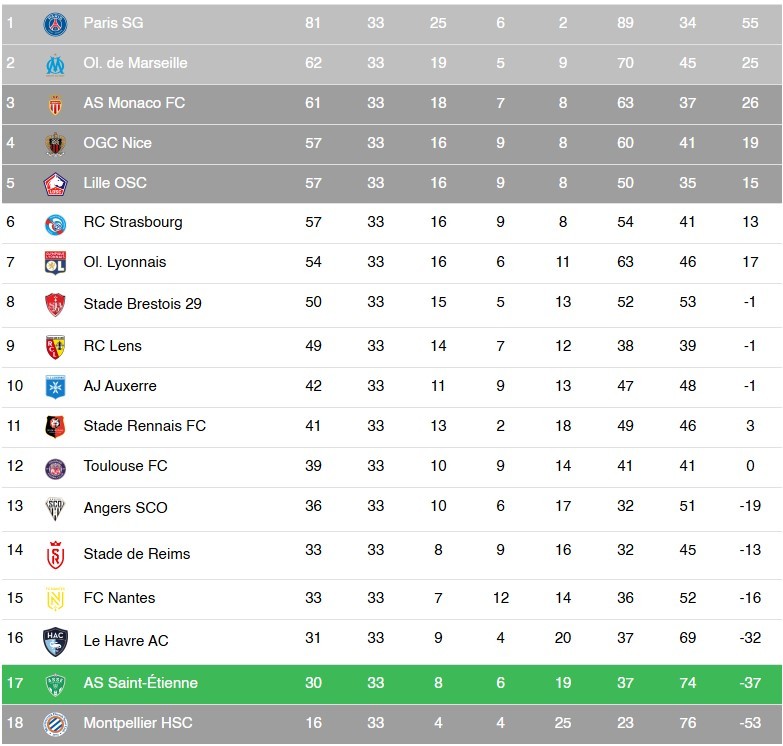Click the Le Havre AC HAC crest

pos(55,642)
